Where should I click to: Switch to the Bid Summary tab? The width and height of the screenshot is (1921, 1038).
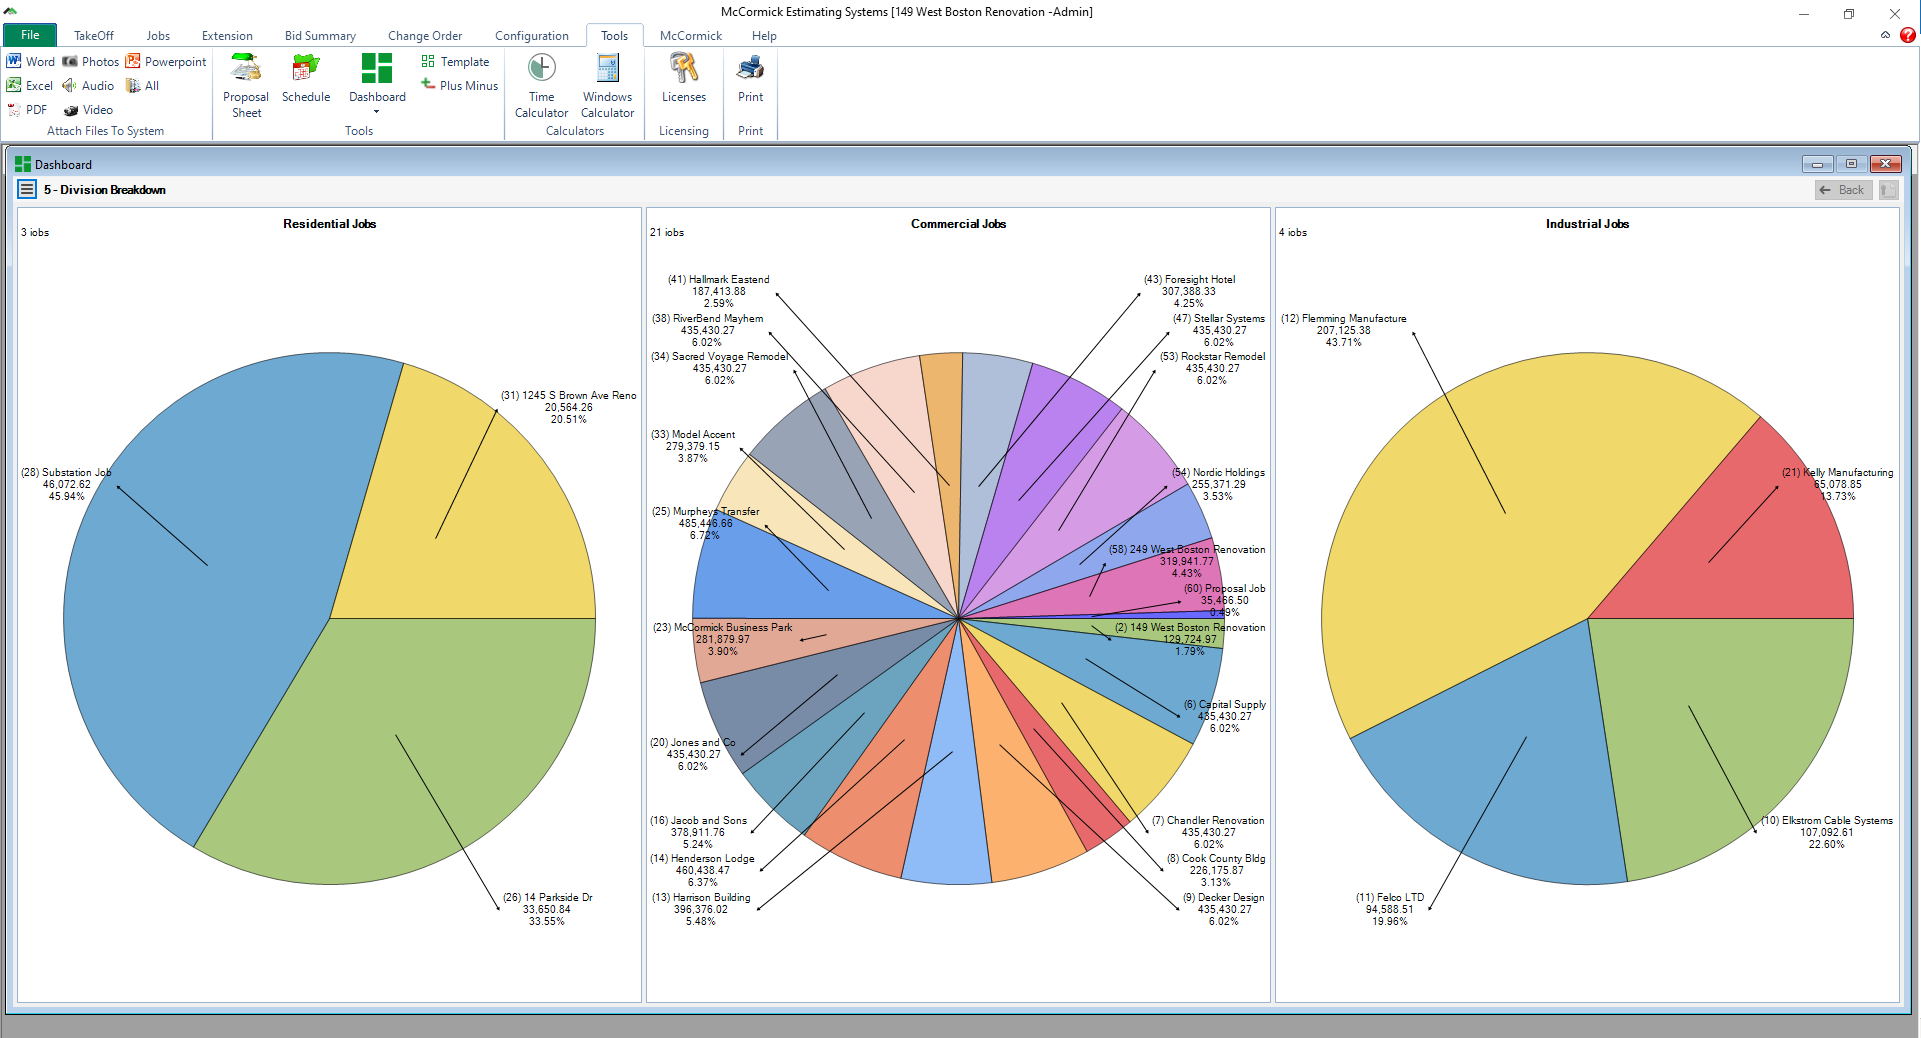[x=320, y=35]
